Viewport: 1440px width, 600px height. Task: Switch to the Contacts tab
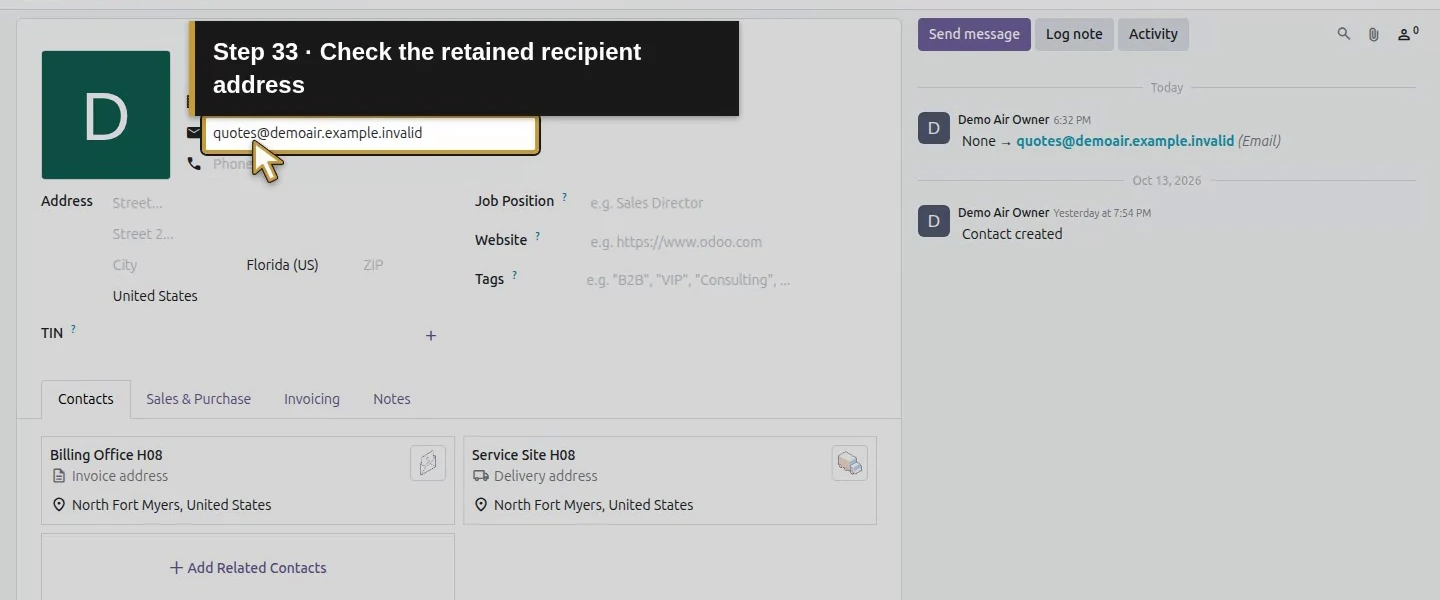pyautogui.click(x=86, y=399)
